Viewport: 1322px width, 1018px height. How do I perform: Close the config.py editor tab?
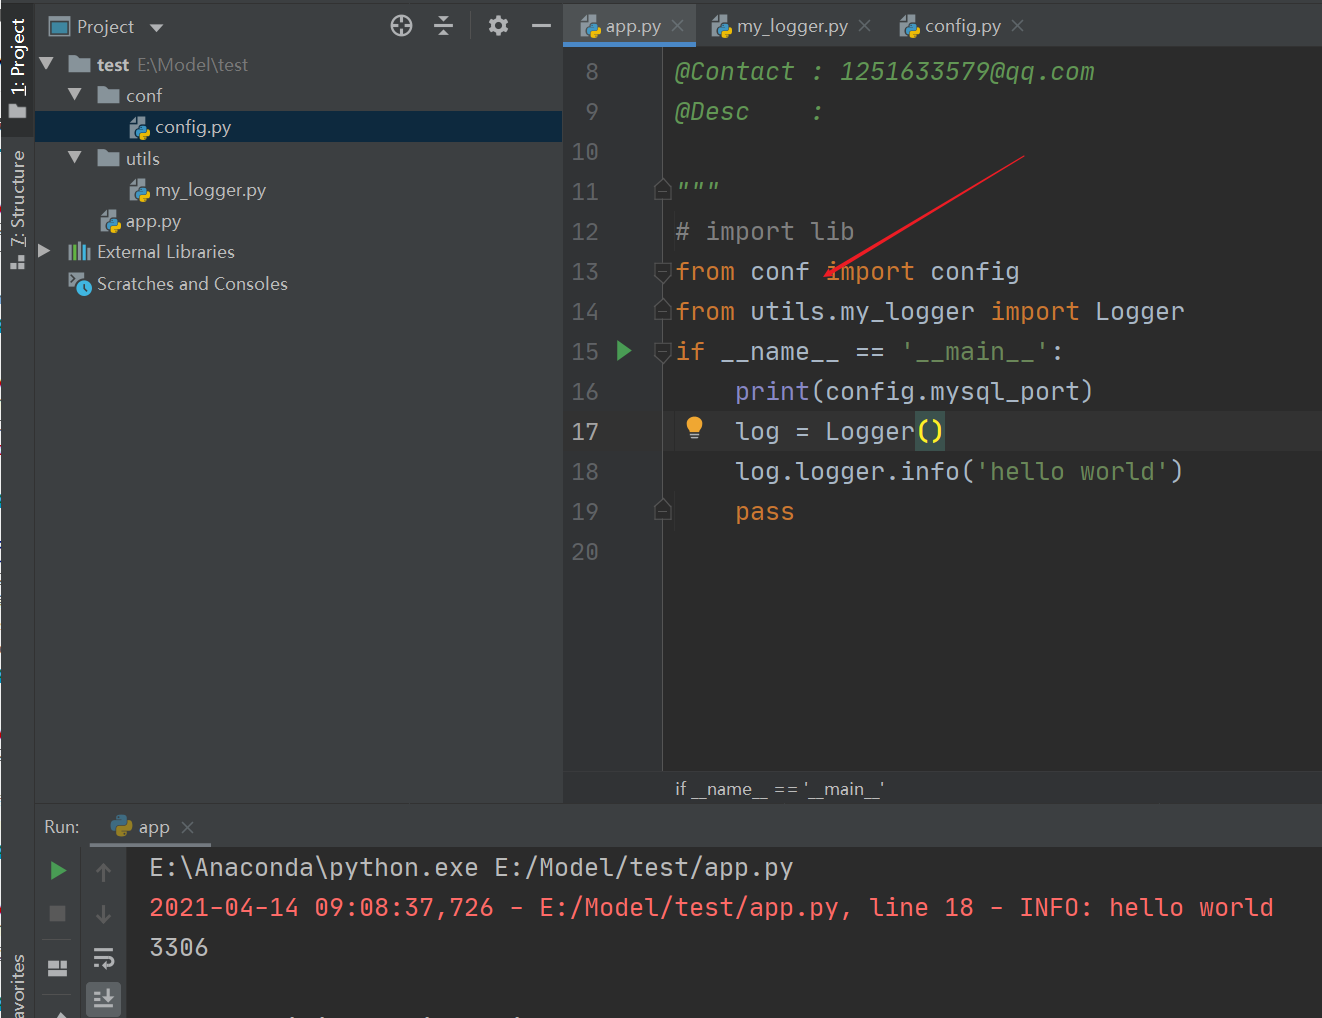(x=1018, y=26)
